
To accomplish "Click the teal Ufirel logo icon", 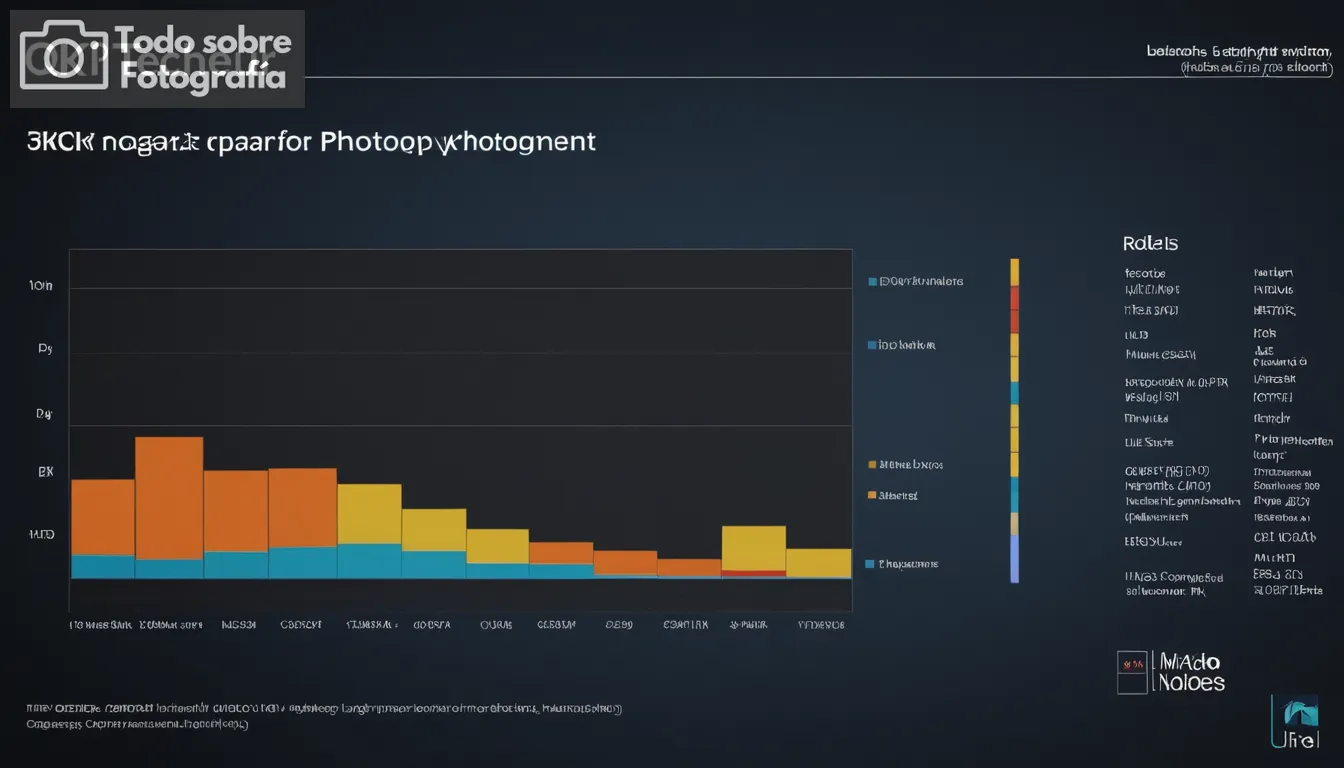I will pyautogui.click(x=1293, y=722).
